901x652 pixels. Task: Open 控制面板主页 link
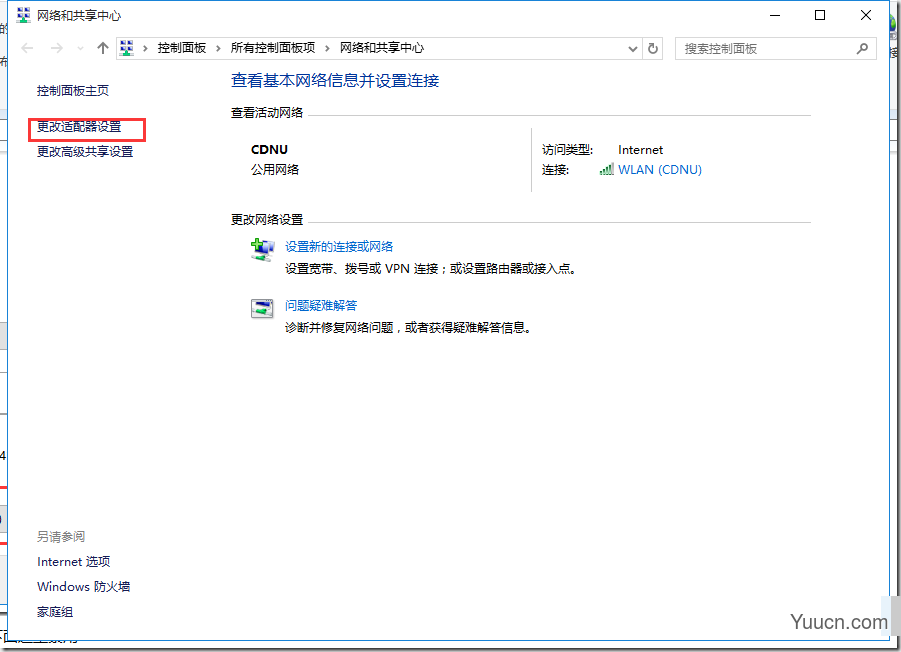click(x=73, y=91)
